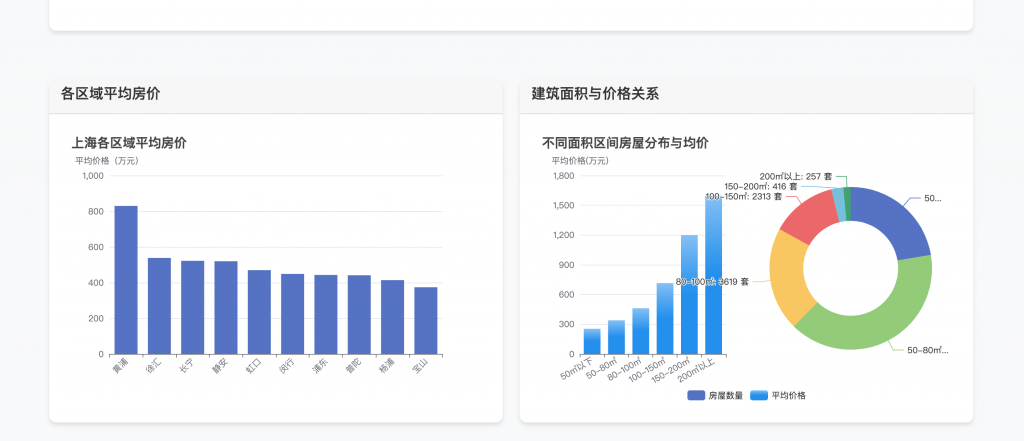Click the 各区域平均房价 card header
The image size is (1024, 441).
pos(276,97)
